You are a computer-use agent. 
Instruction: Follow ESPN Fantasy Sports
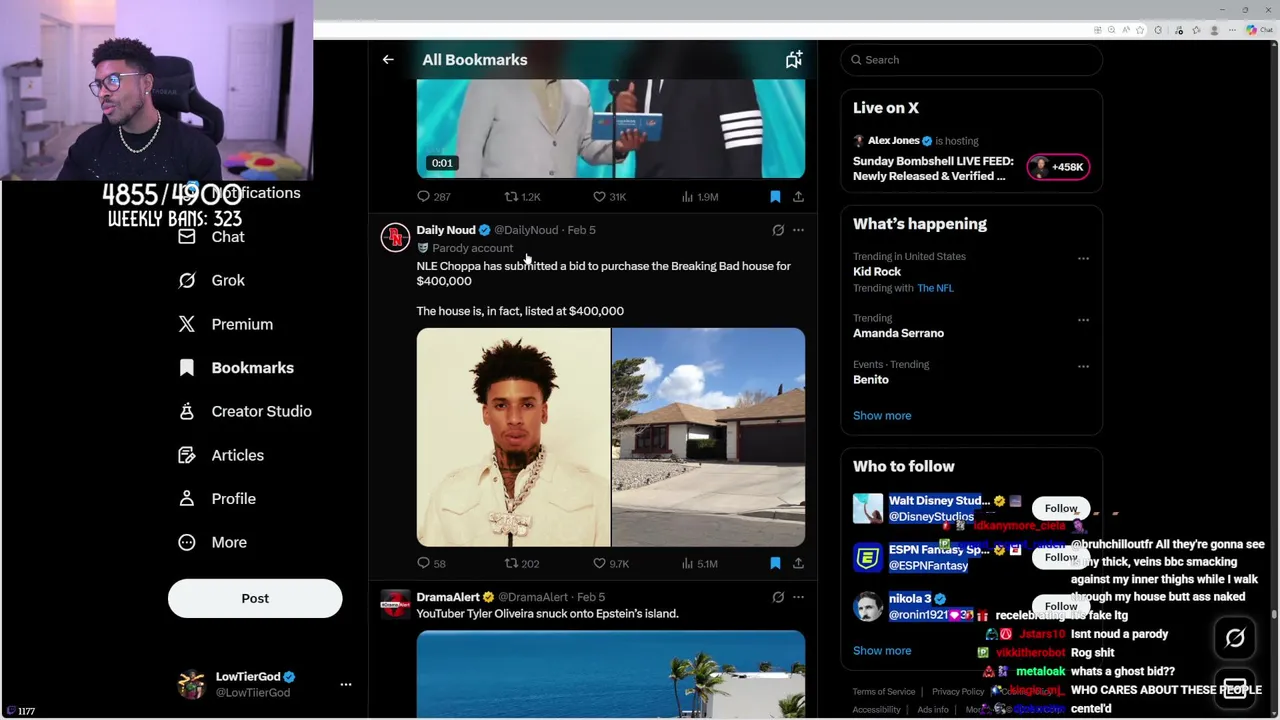(1060, 557)
